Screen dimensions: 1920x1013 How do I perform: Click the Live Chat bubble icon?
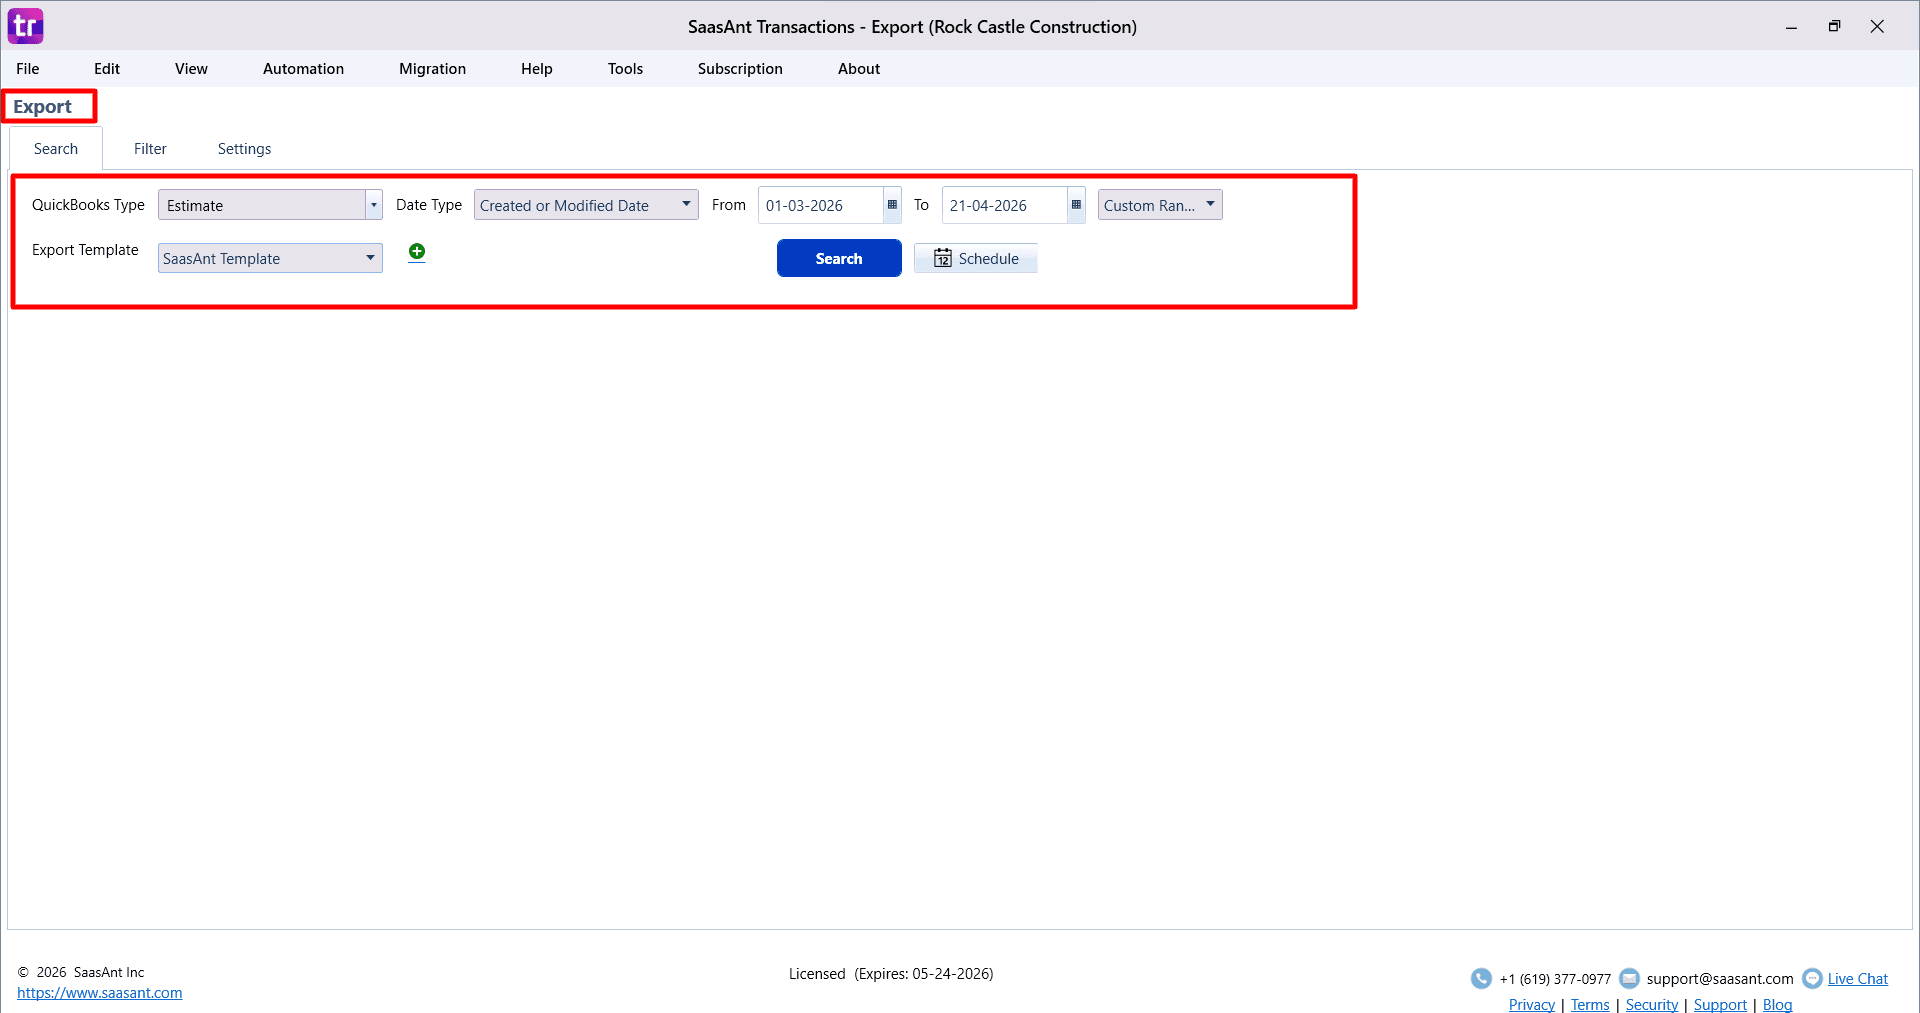tap(1812, 978)
